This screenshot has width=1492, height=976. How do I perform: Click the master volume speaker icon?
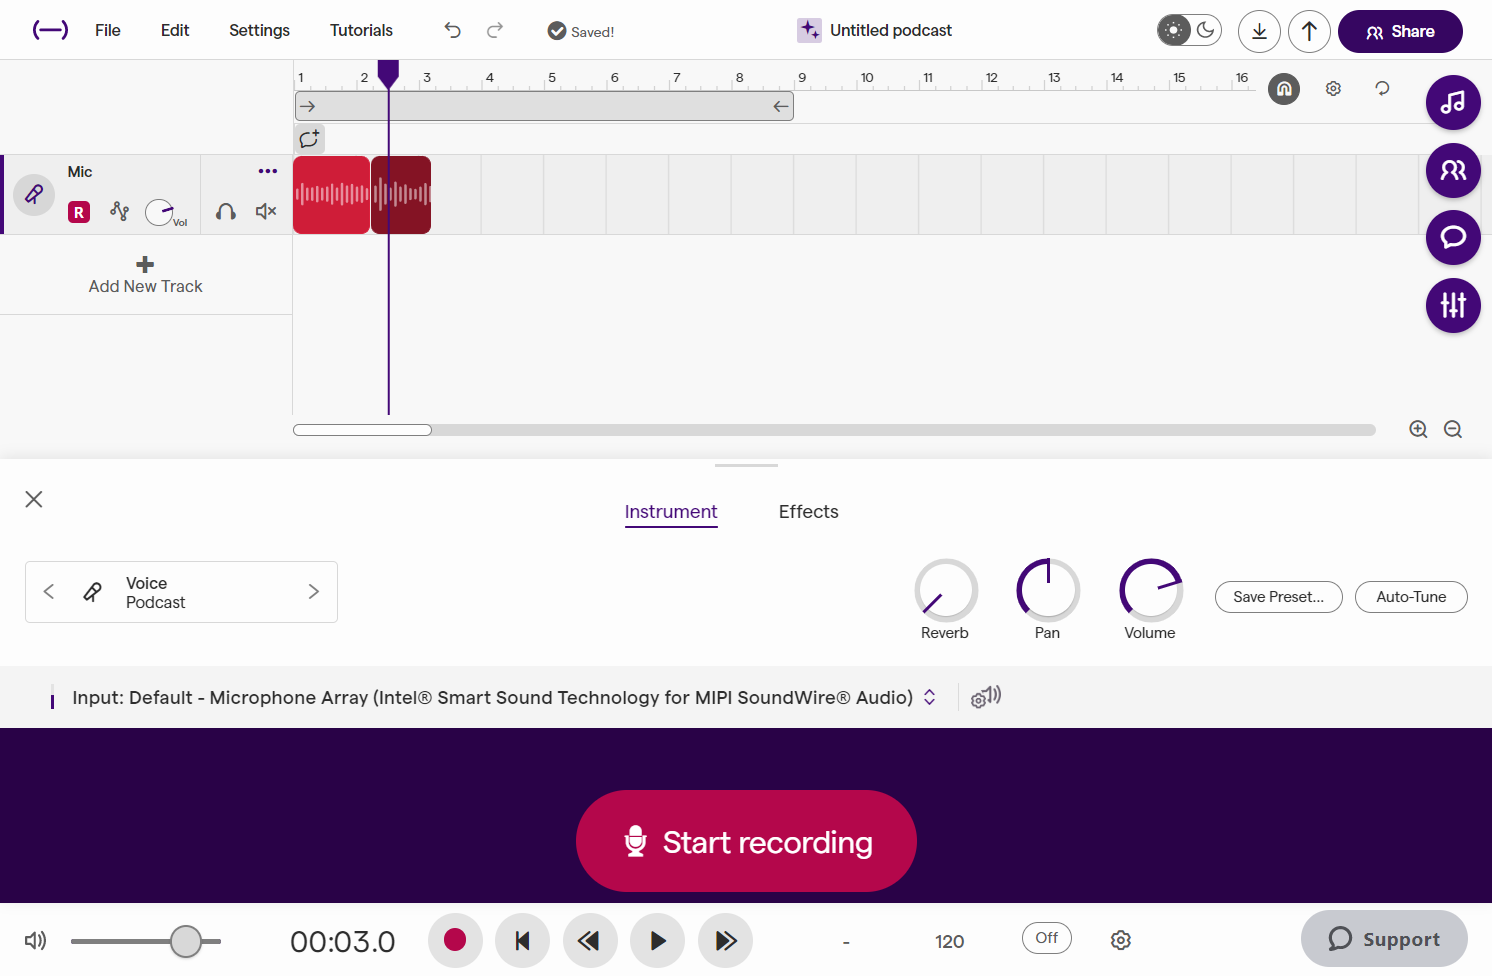35,940
